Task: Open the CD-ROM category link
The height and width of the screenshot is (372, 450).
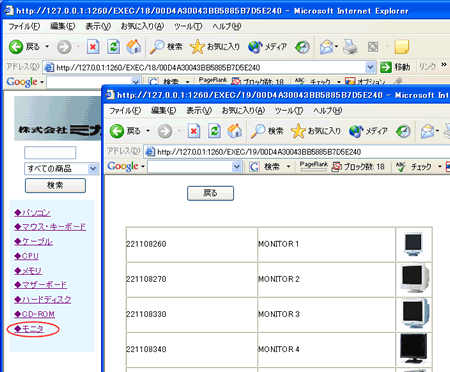Action: point(34,314)
